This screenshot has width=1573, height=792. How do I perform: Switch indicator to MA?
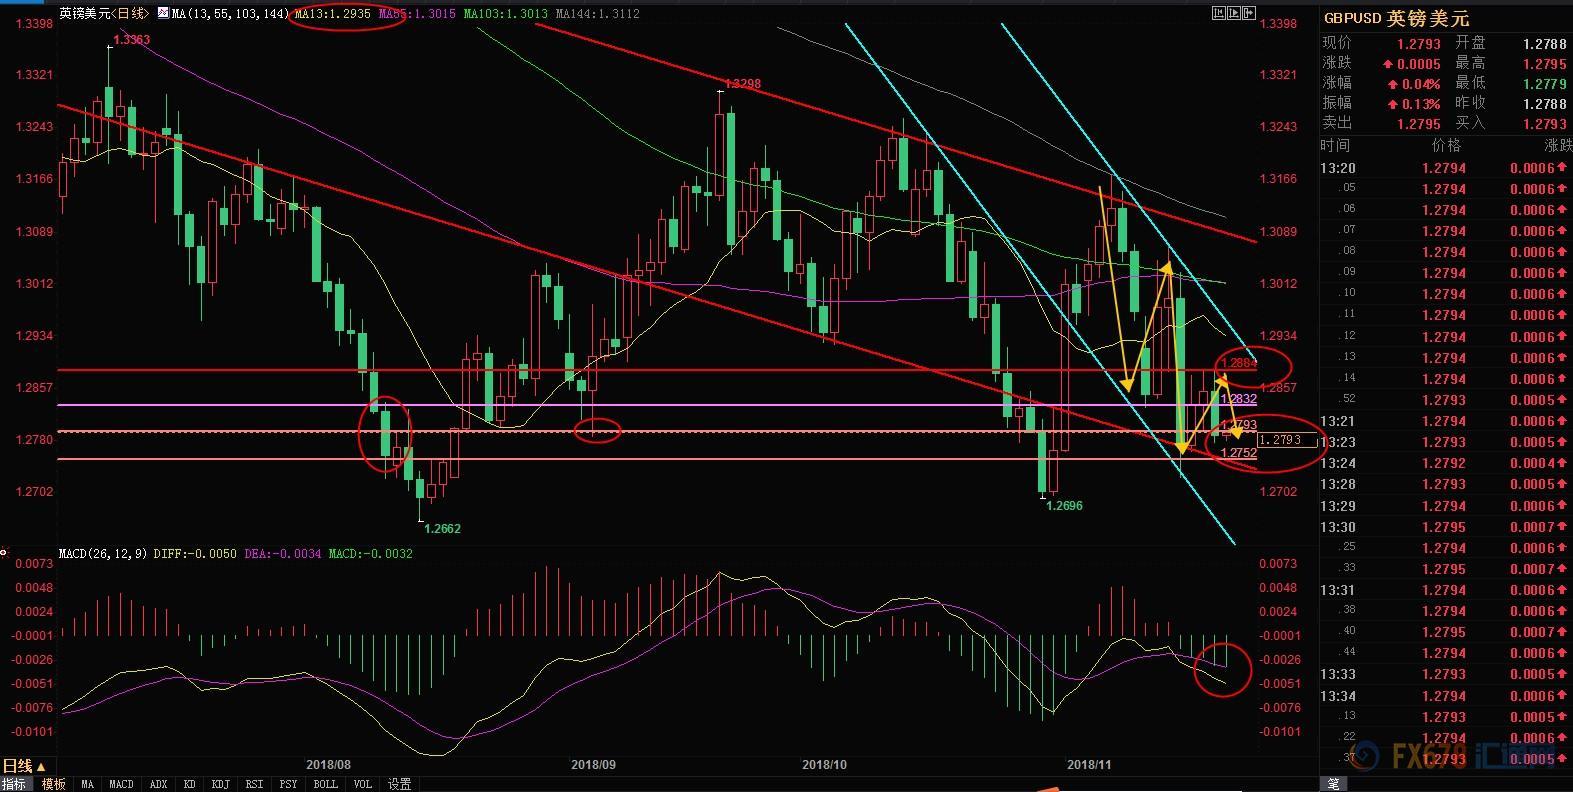tap(88, 784)
